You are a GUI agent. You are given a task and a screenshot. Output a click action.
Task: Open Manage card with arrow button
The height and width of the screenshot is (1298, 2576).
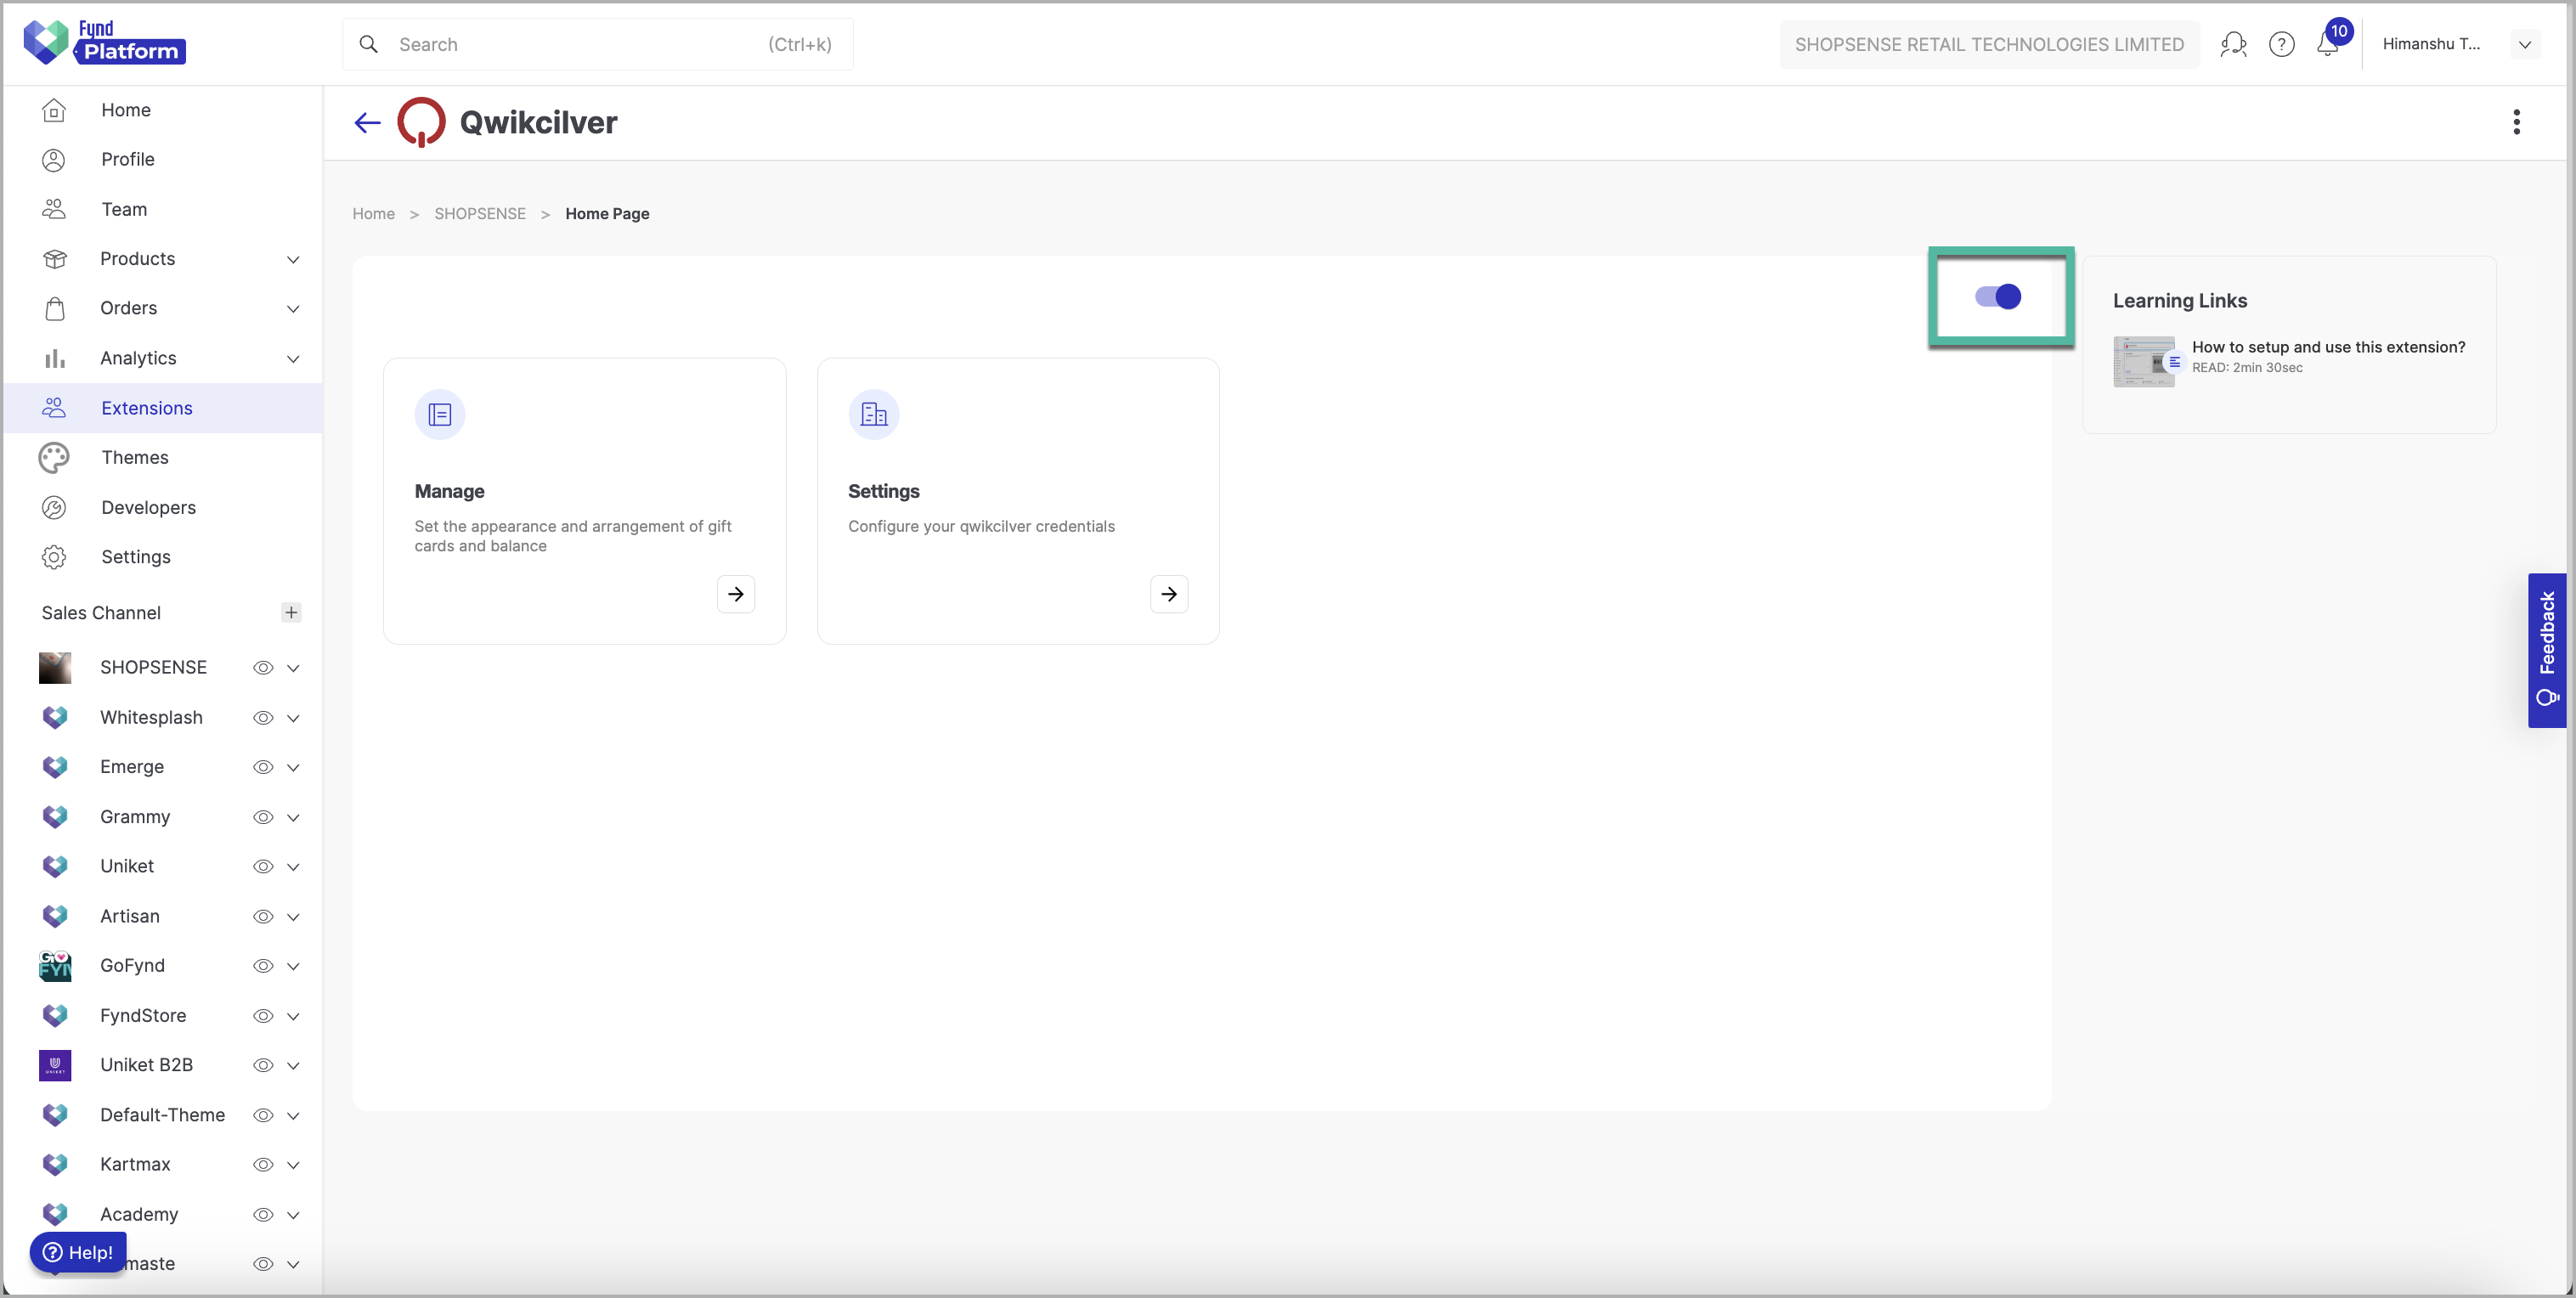pos(736,594)
